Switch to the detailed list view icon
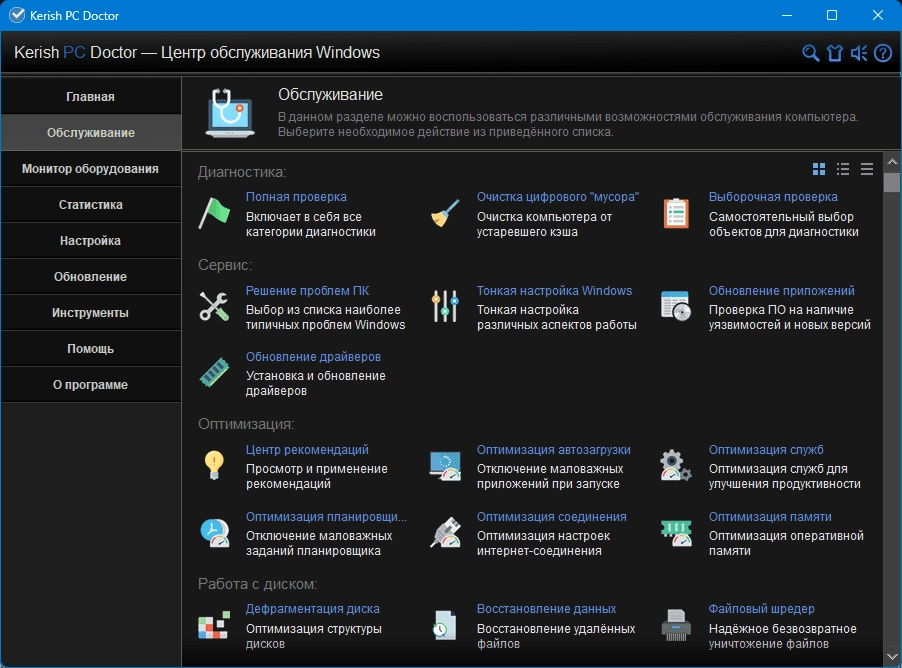902x668 pixels. click(x=843, y=169)
